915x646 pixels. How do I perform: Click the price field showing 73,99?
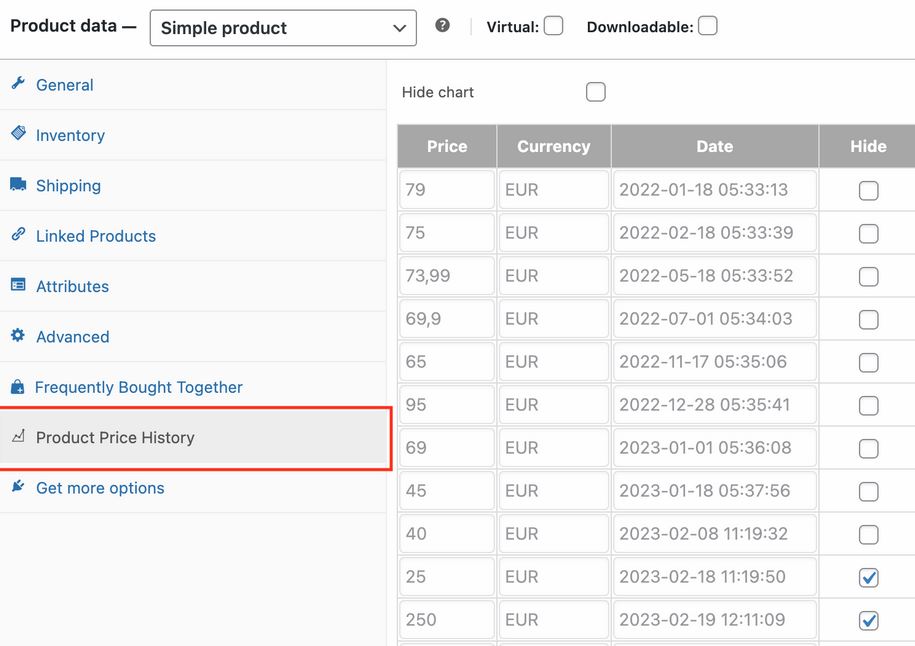(447, 275)
